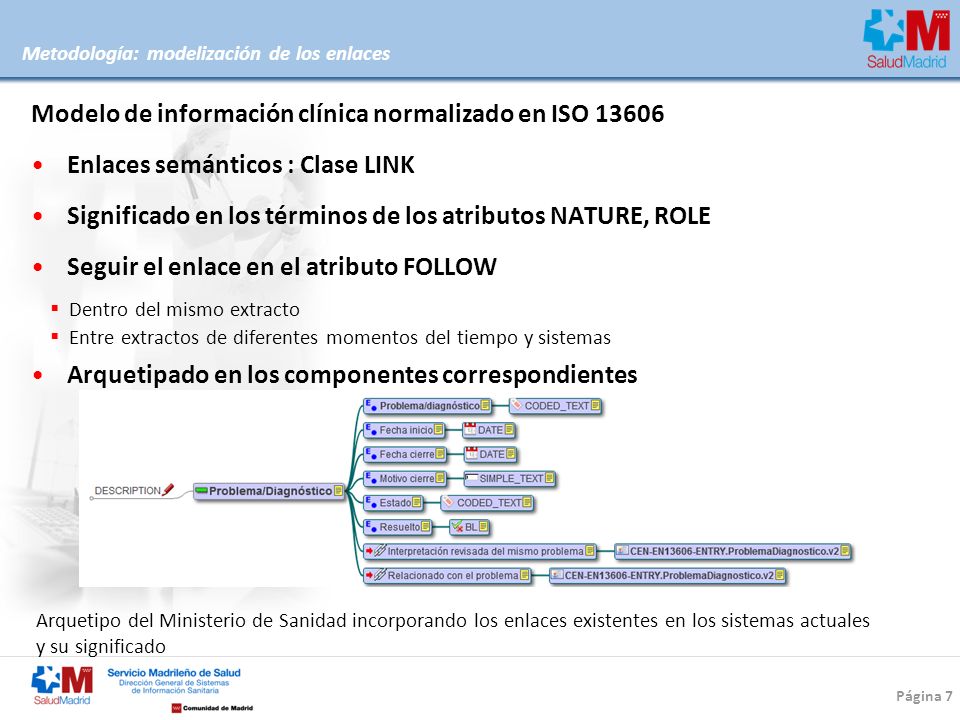Click bullet 'Enlaces semánticos : Clase LINK'
Image resolution: width=960 pixels, height=720 pixels.
point(241,165)
